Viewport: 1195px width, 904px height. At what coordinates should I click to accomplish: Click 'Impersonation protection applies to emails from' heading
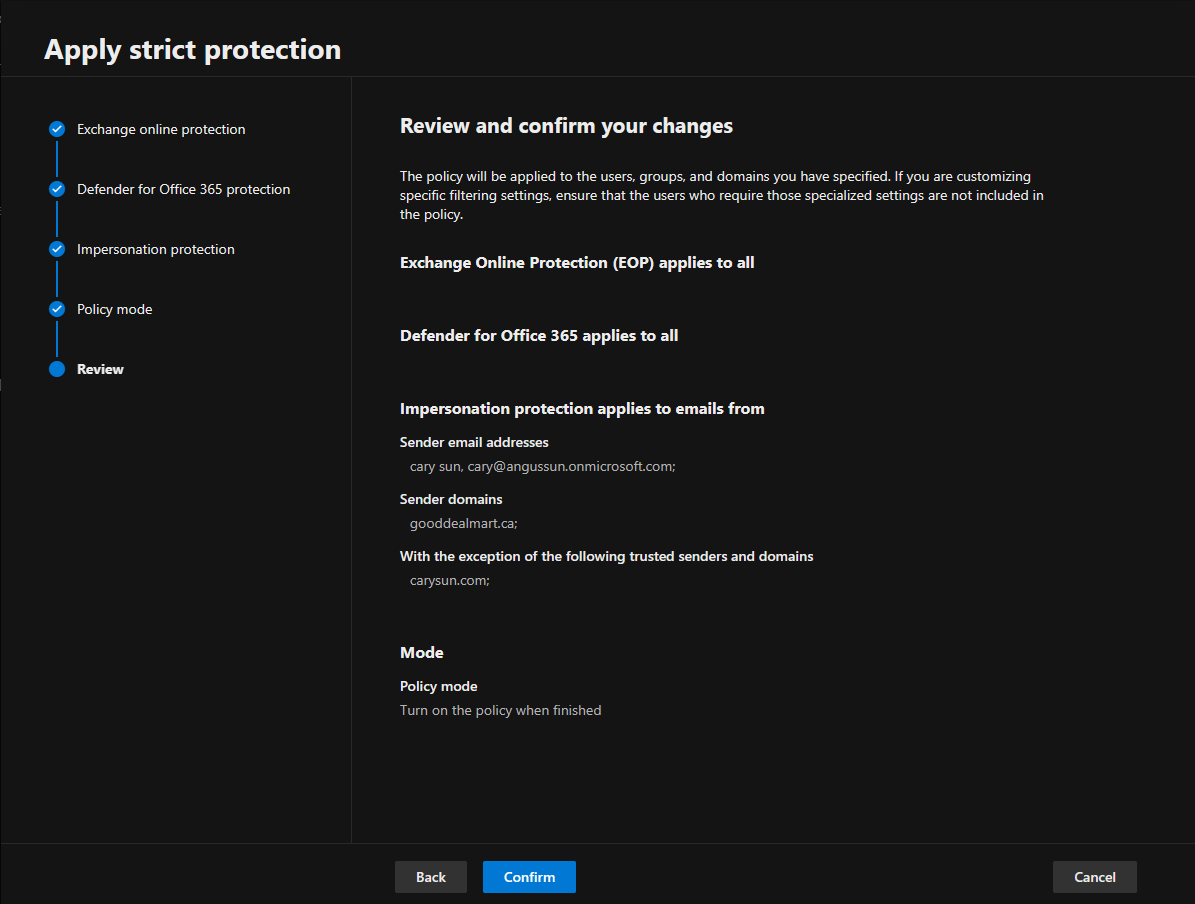tap(582, 409)
